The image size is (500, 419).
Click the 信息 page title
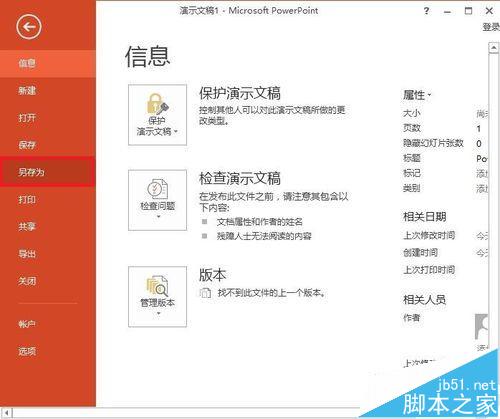click(148, 57)
